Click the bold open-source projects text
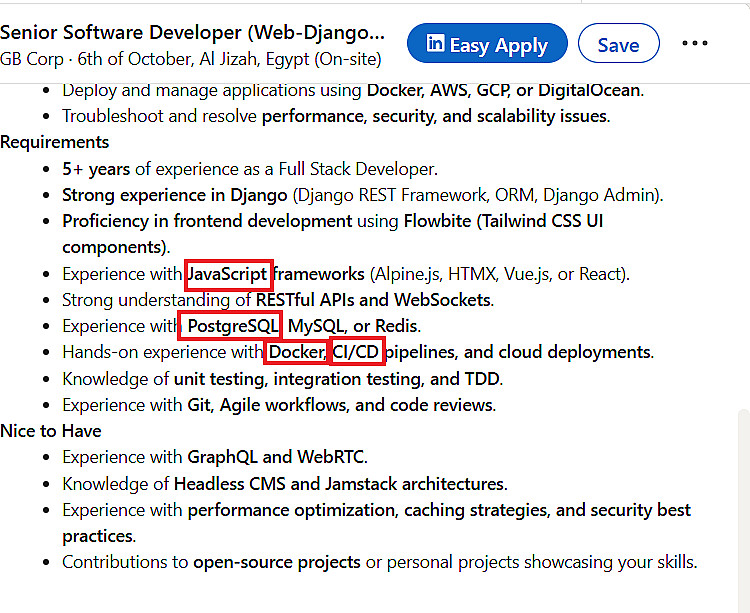 [x=277, y=562]
